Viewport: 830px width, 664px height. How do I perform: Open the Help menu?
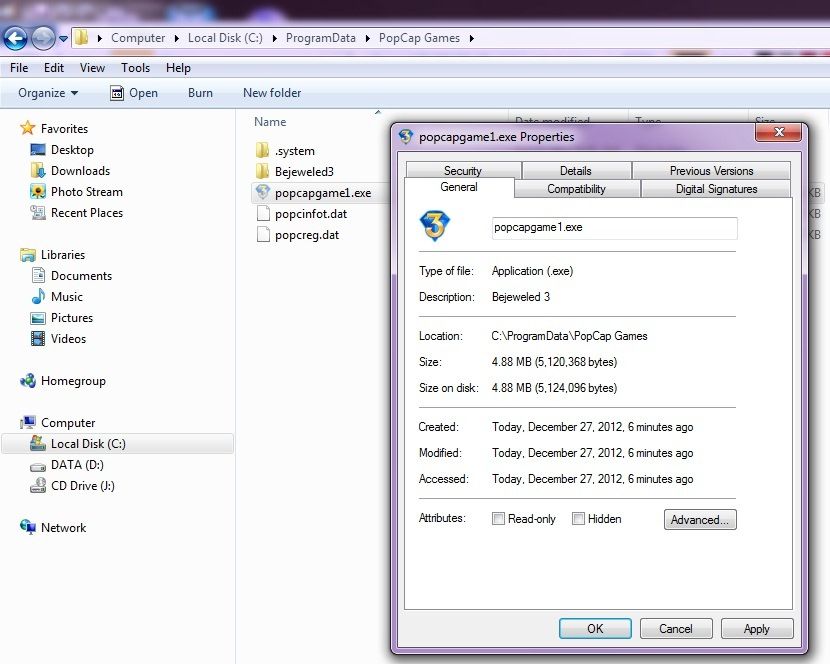click(178, 68)
